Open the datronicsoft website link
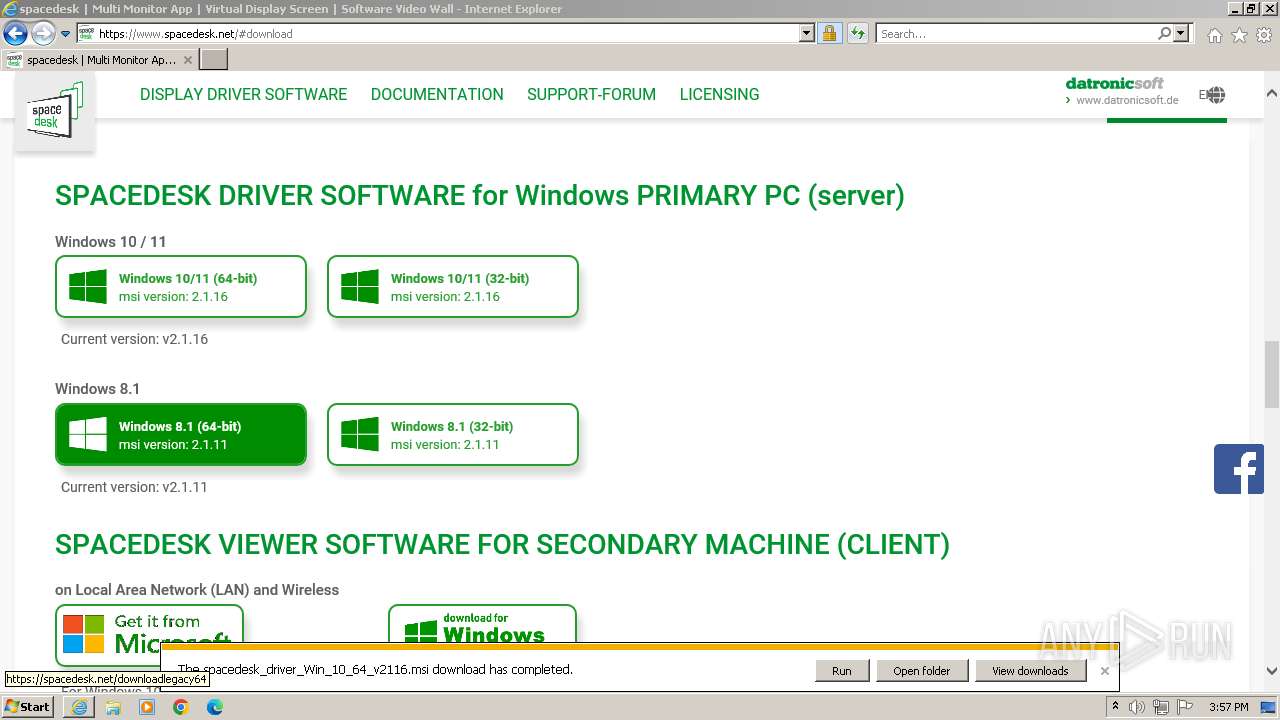This screenshot has height=720, width=1280. pyautogui.click(x=1122, y=92)
